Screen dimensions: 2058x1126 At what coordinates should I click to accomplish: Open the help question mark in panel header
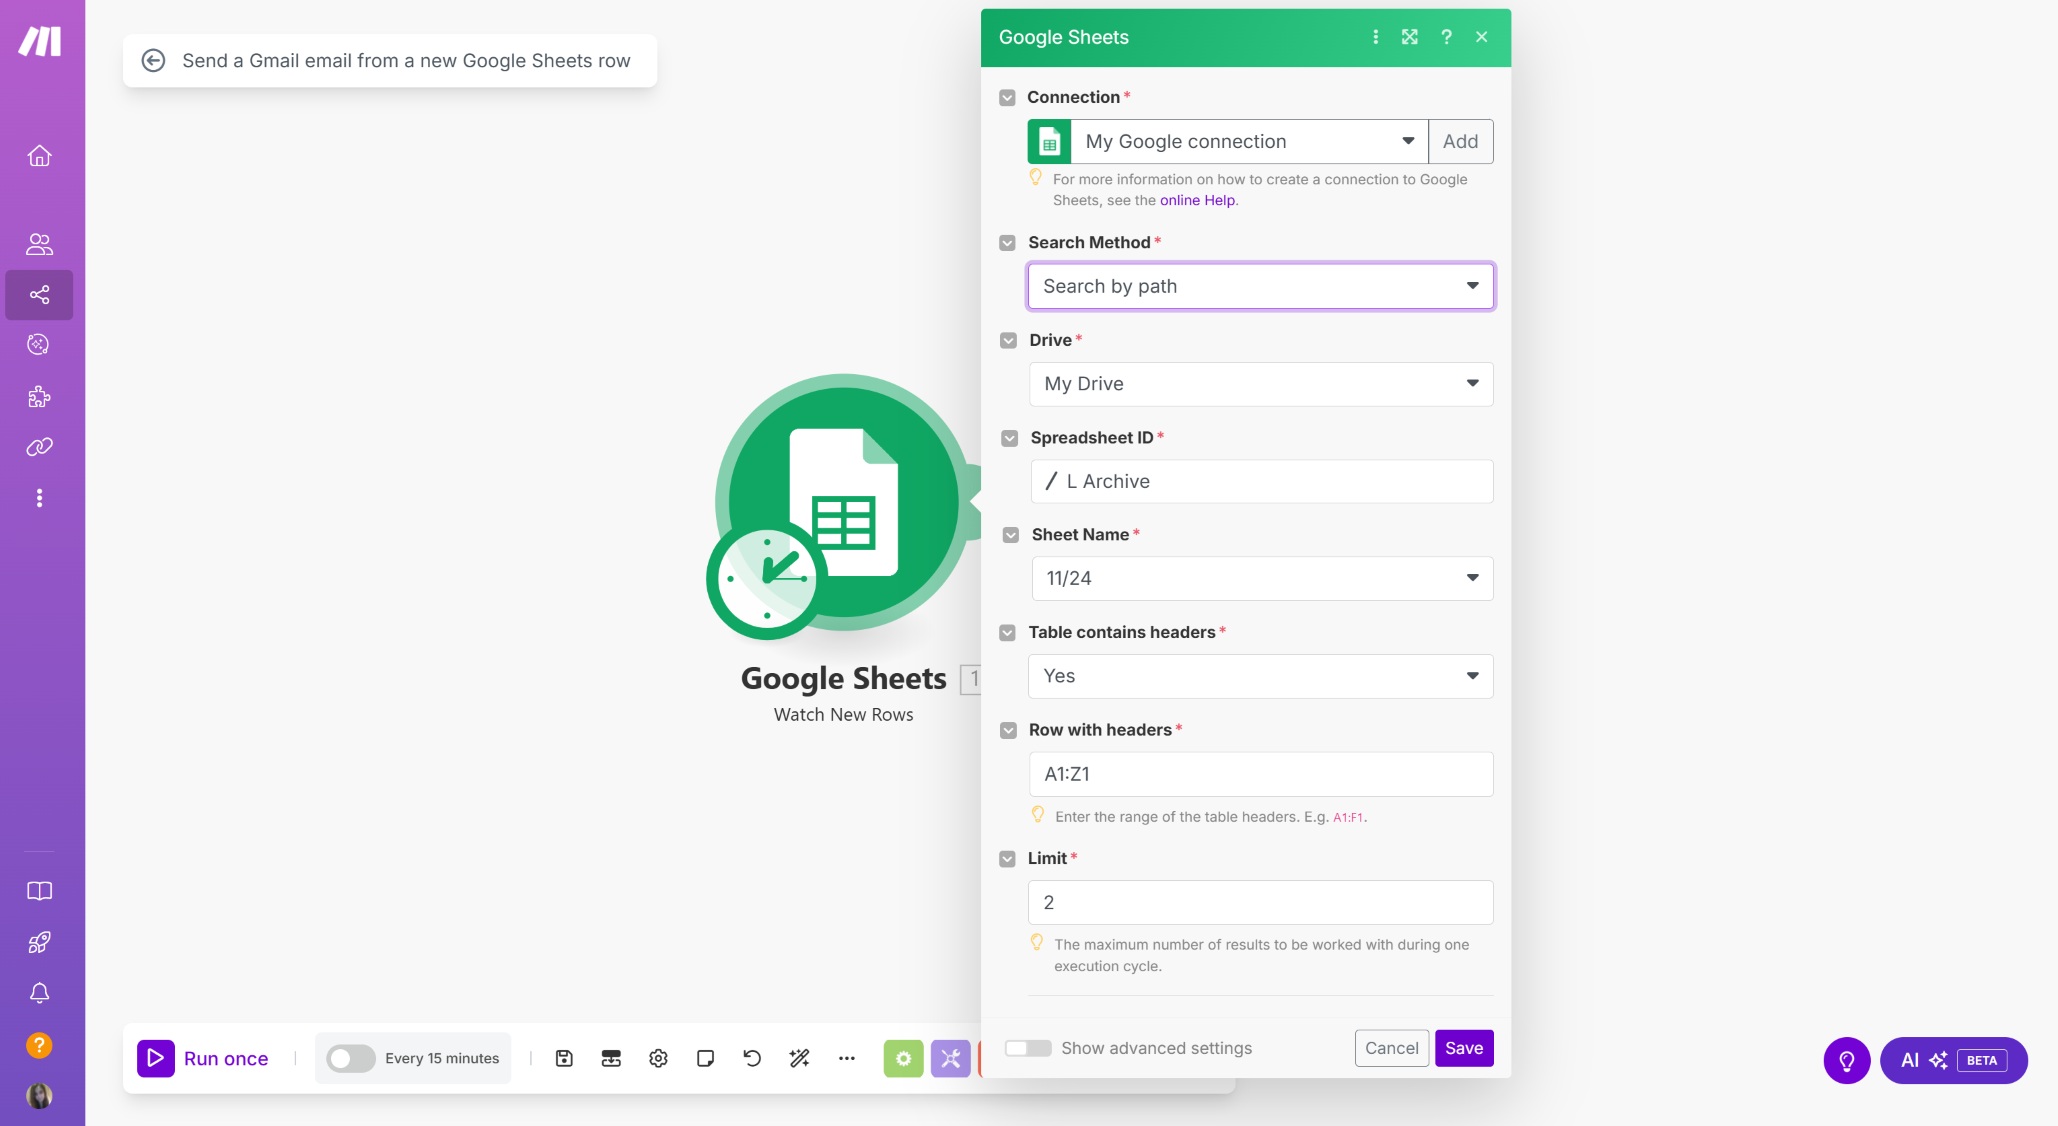(1446, 37)
